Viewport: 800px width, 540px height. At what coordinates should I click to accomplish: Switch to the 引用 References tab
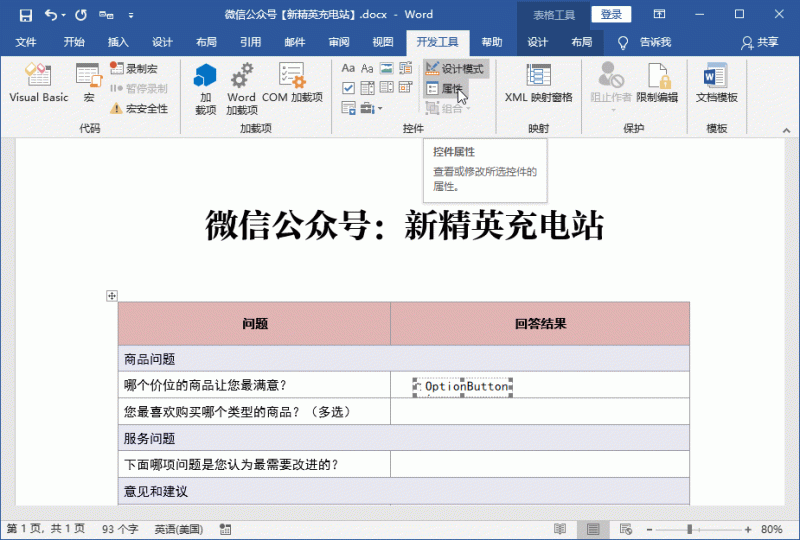point(251,42)
